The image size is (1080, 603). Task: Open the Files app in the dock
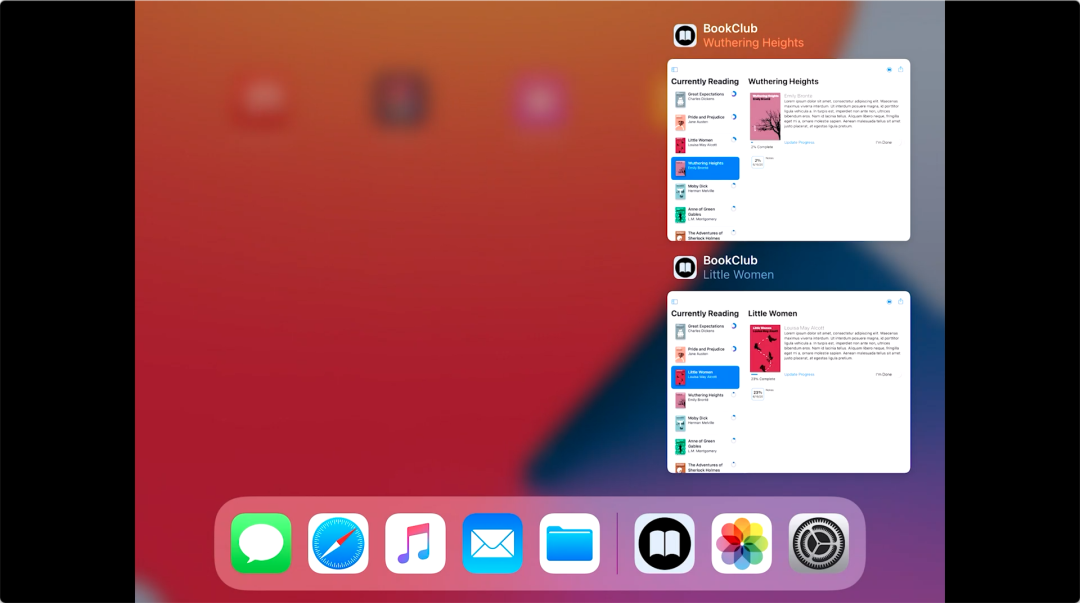pos(570,543)
